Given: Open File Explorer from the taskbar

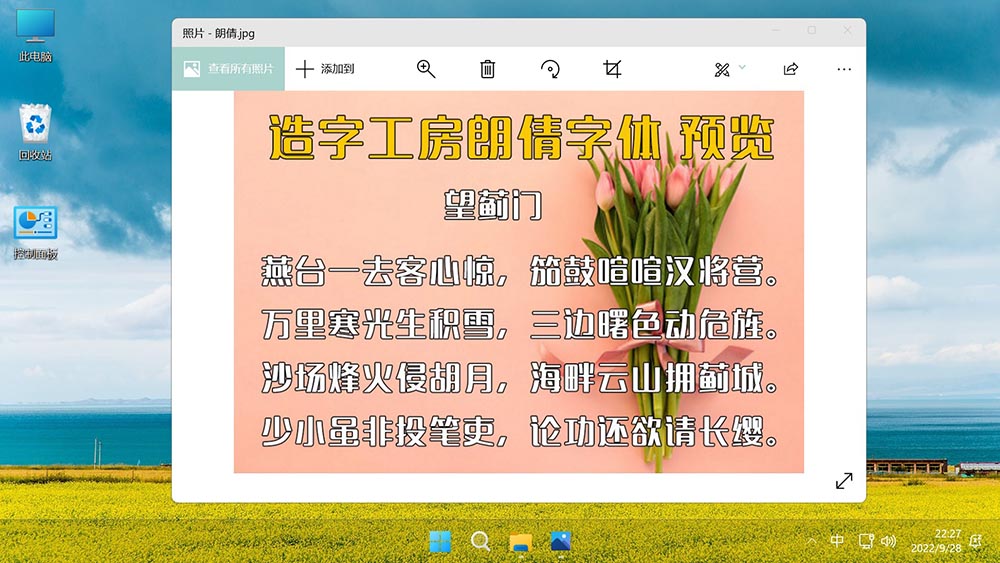Looking at the screenshot, I should point(520,542).
